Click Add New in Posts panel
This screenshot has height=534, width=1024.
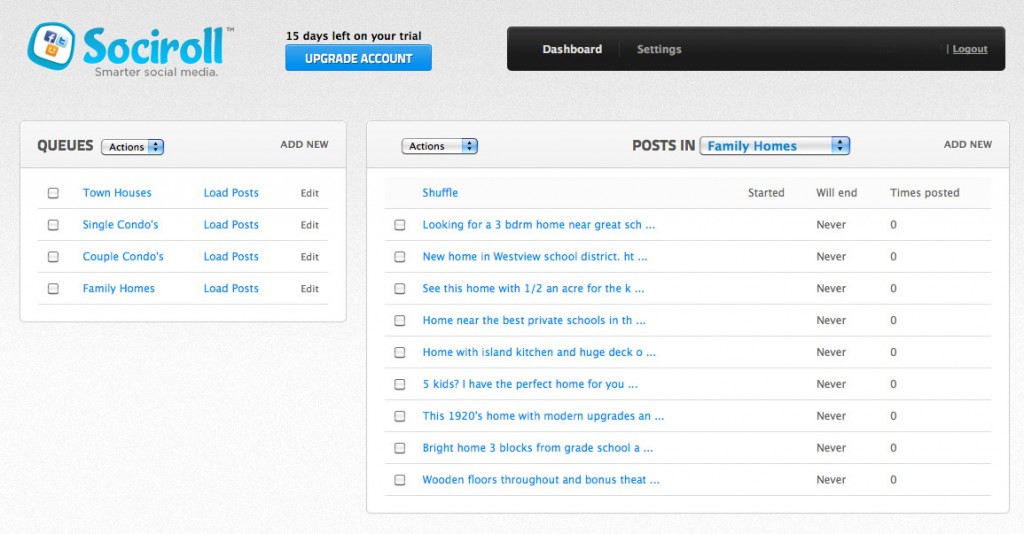tap(968, 144)
